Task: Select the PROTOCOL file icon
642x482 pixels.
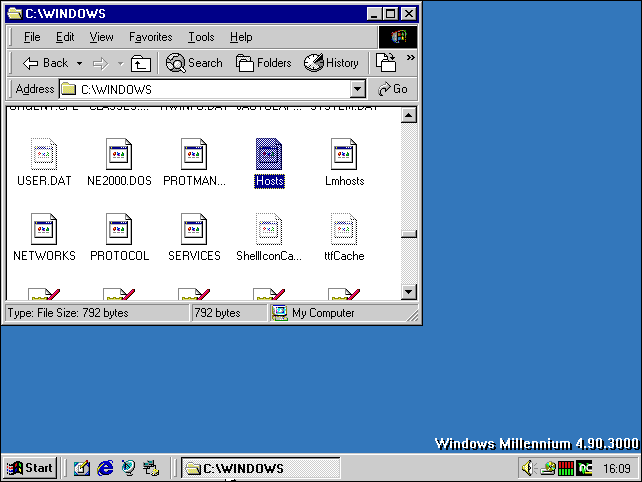Action: click(x=119, y=229)
